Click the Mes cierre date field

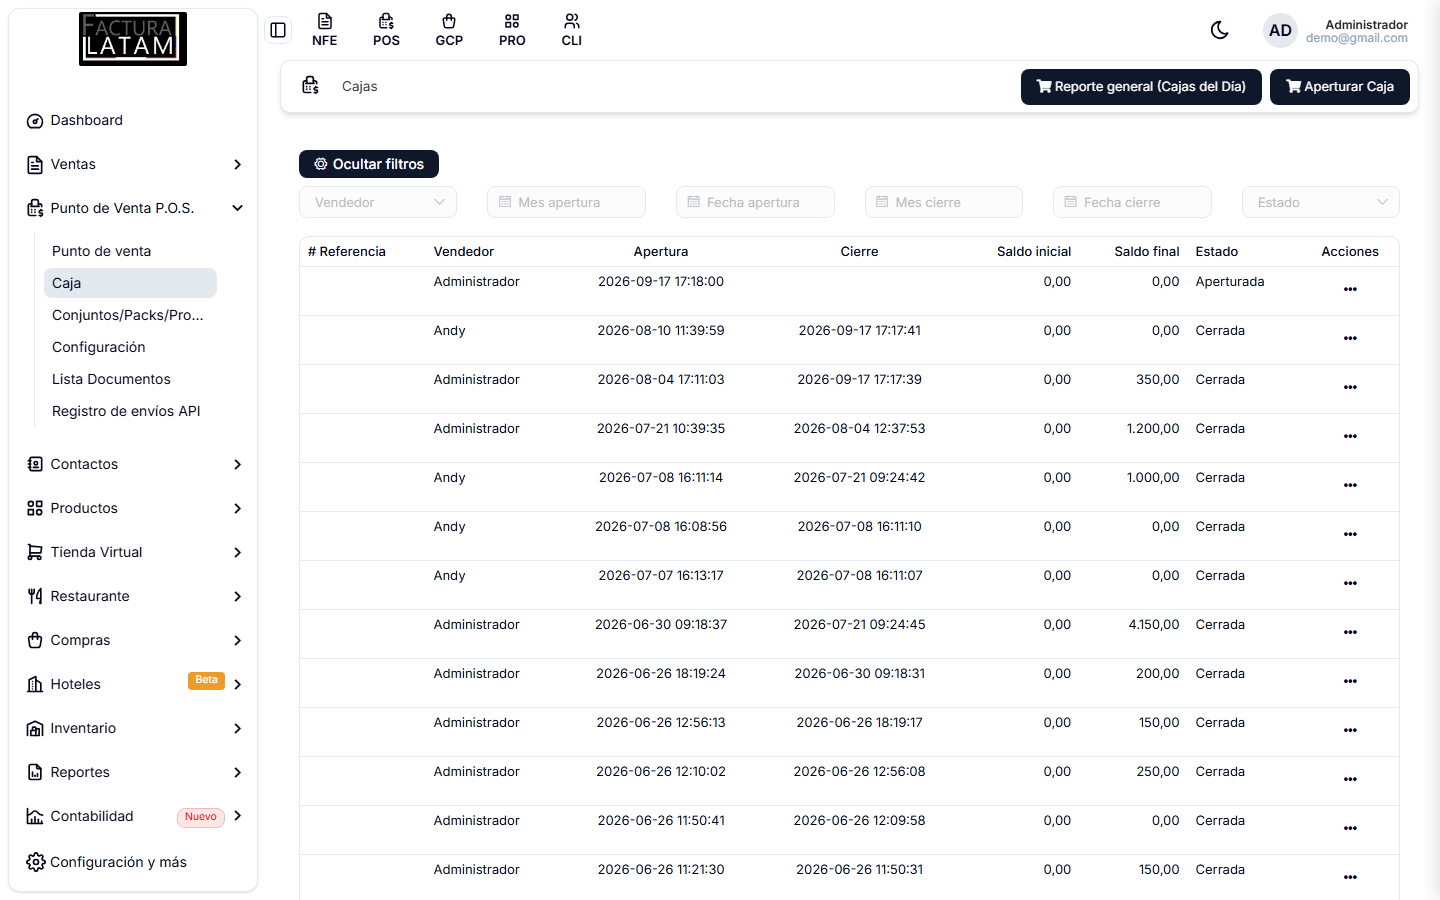click(x=944, y=202)
